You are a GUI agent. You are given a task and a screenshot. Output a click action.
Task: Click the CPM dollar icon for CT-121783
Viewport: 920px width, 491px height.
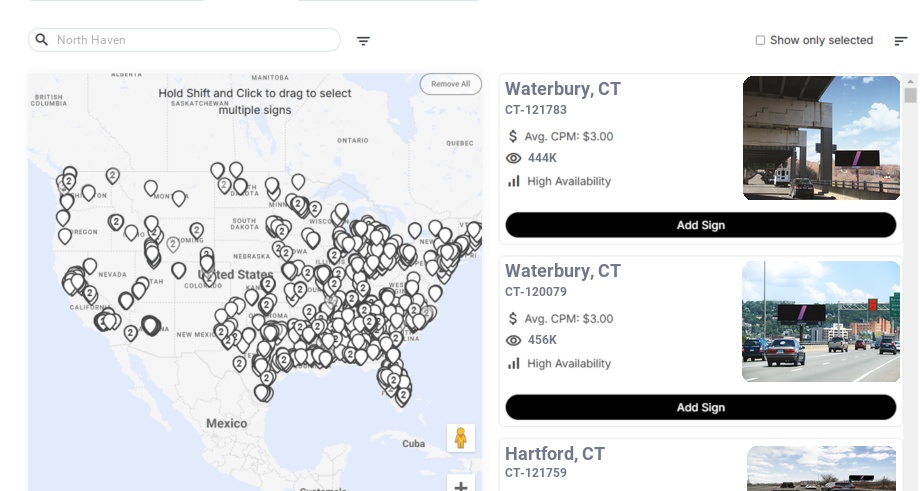(x=513, y=136)
